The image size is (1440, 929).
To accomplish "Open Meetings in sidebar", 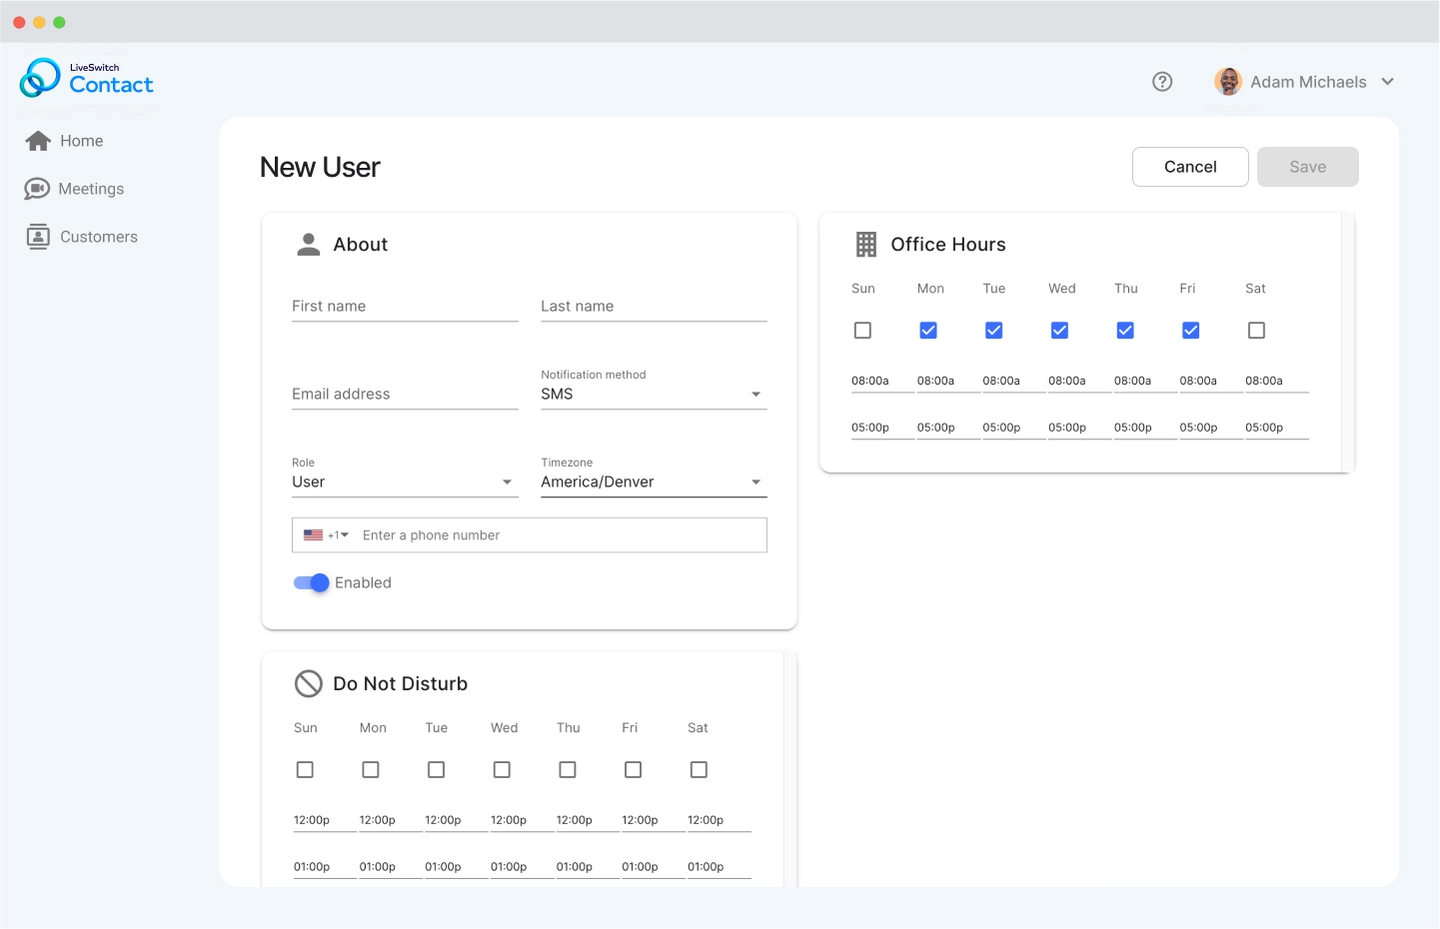I will [x=75, y=189].
